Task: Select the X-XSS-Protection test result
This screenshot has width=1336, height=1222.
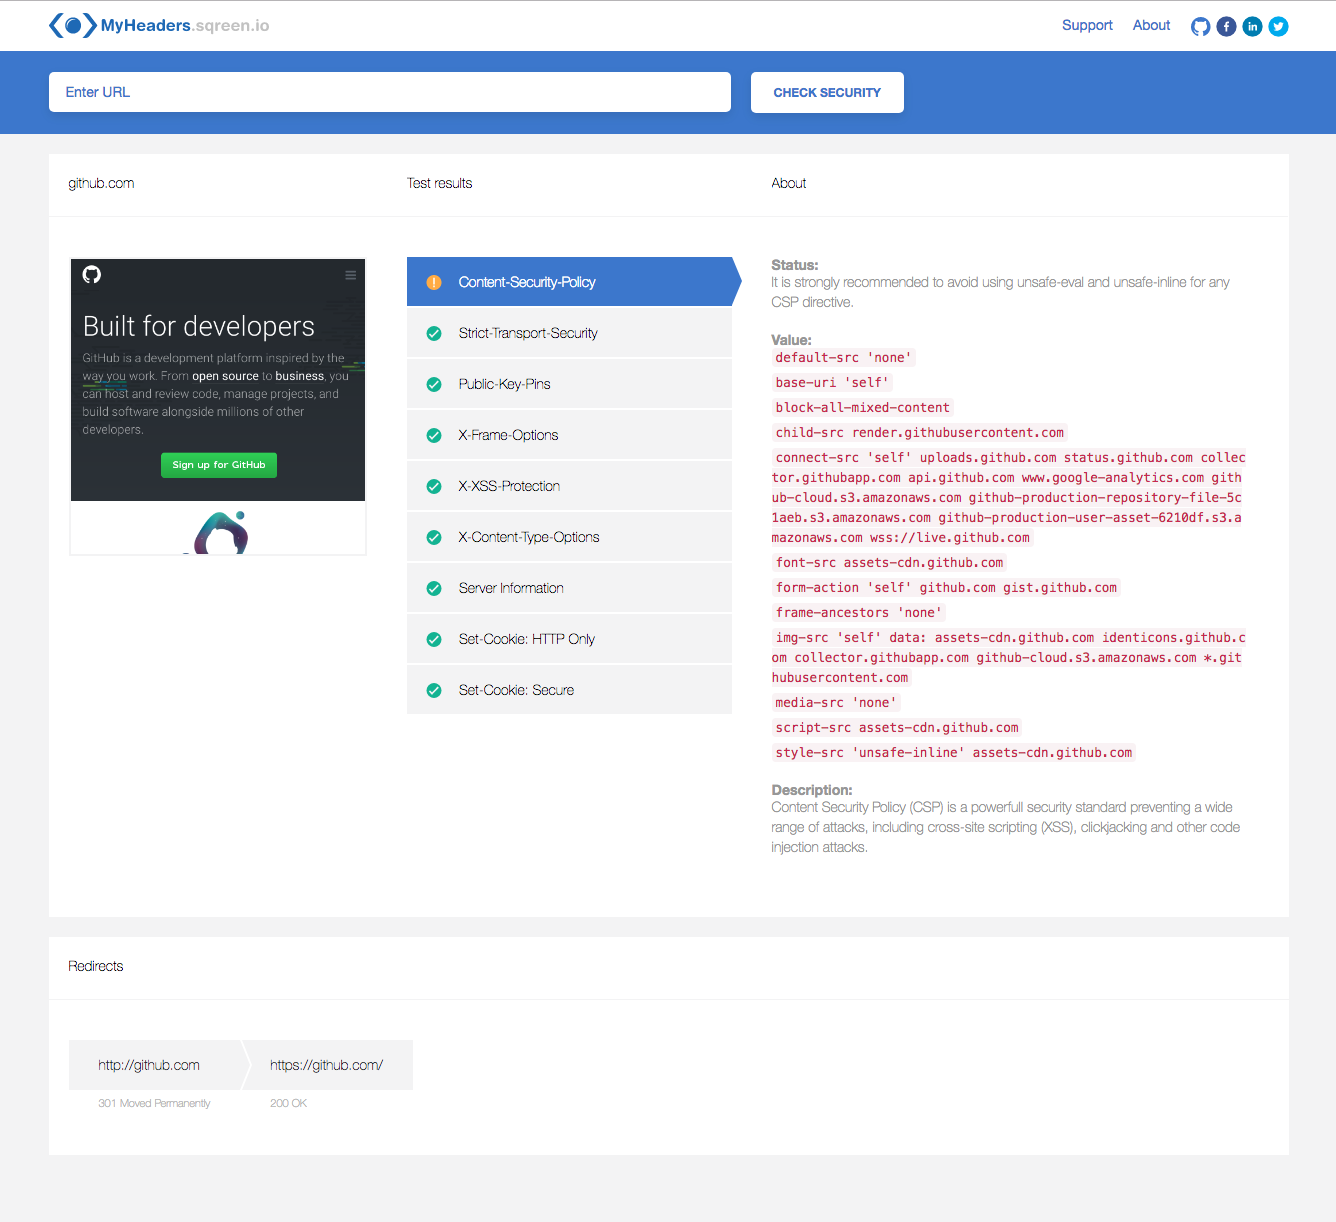Action: (x=569, y=486)
